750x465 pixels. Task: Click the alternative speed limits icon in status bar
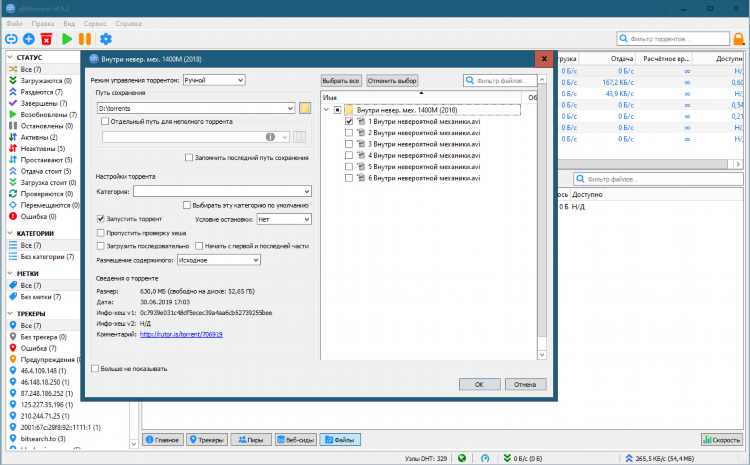coord(485,458)
